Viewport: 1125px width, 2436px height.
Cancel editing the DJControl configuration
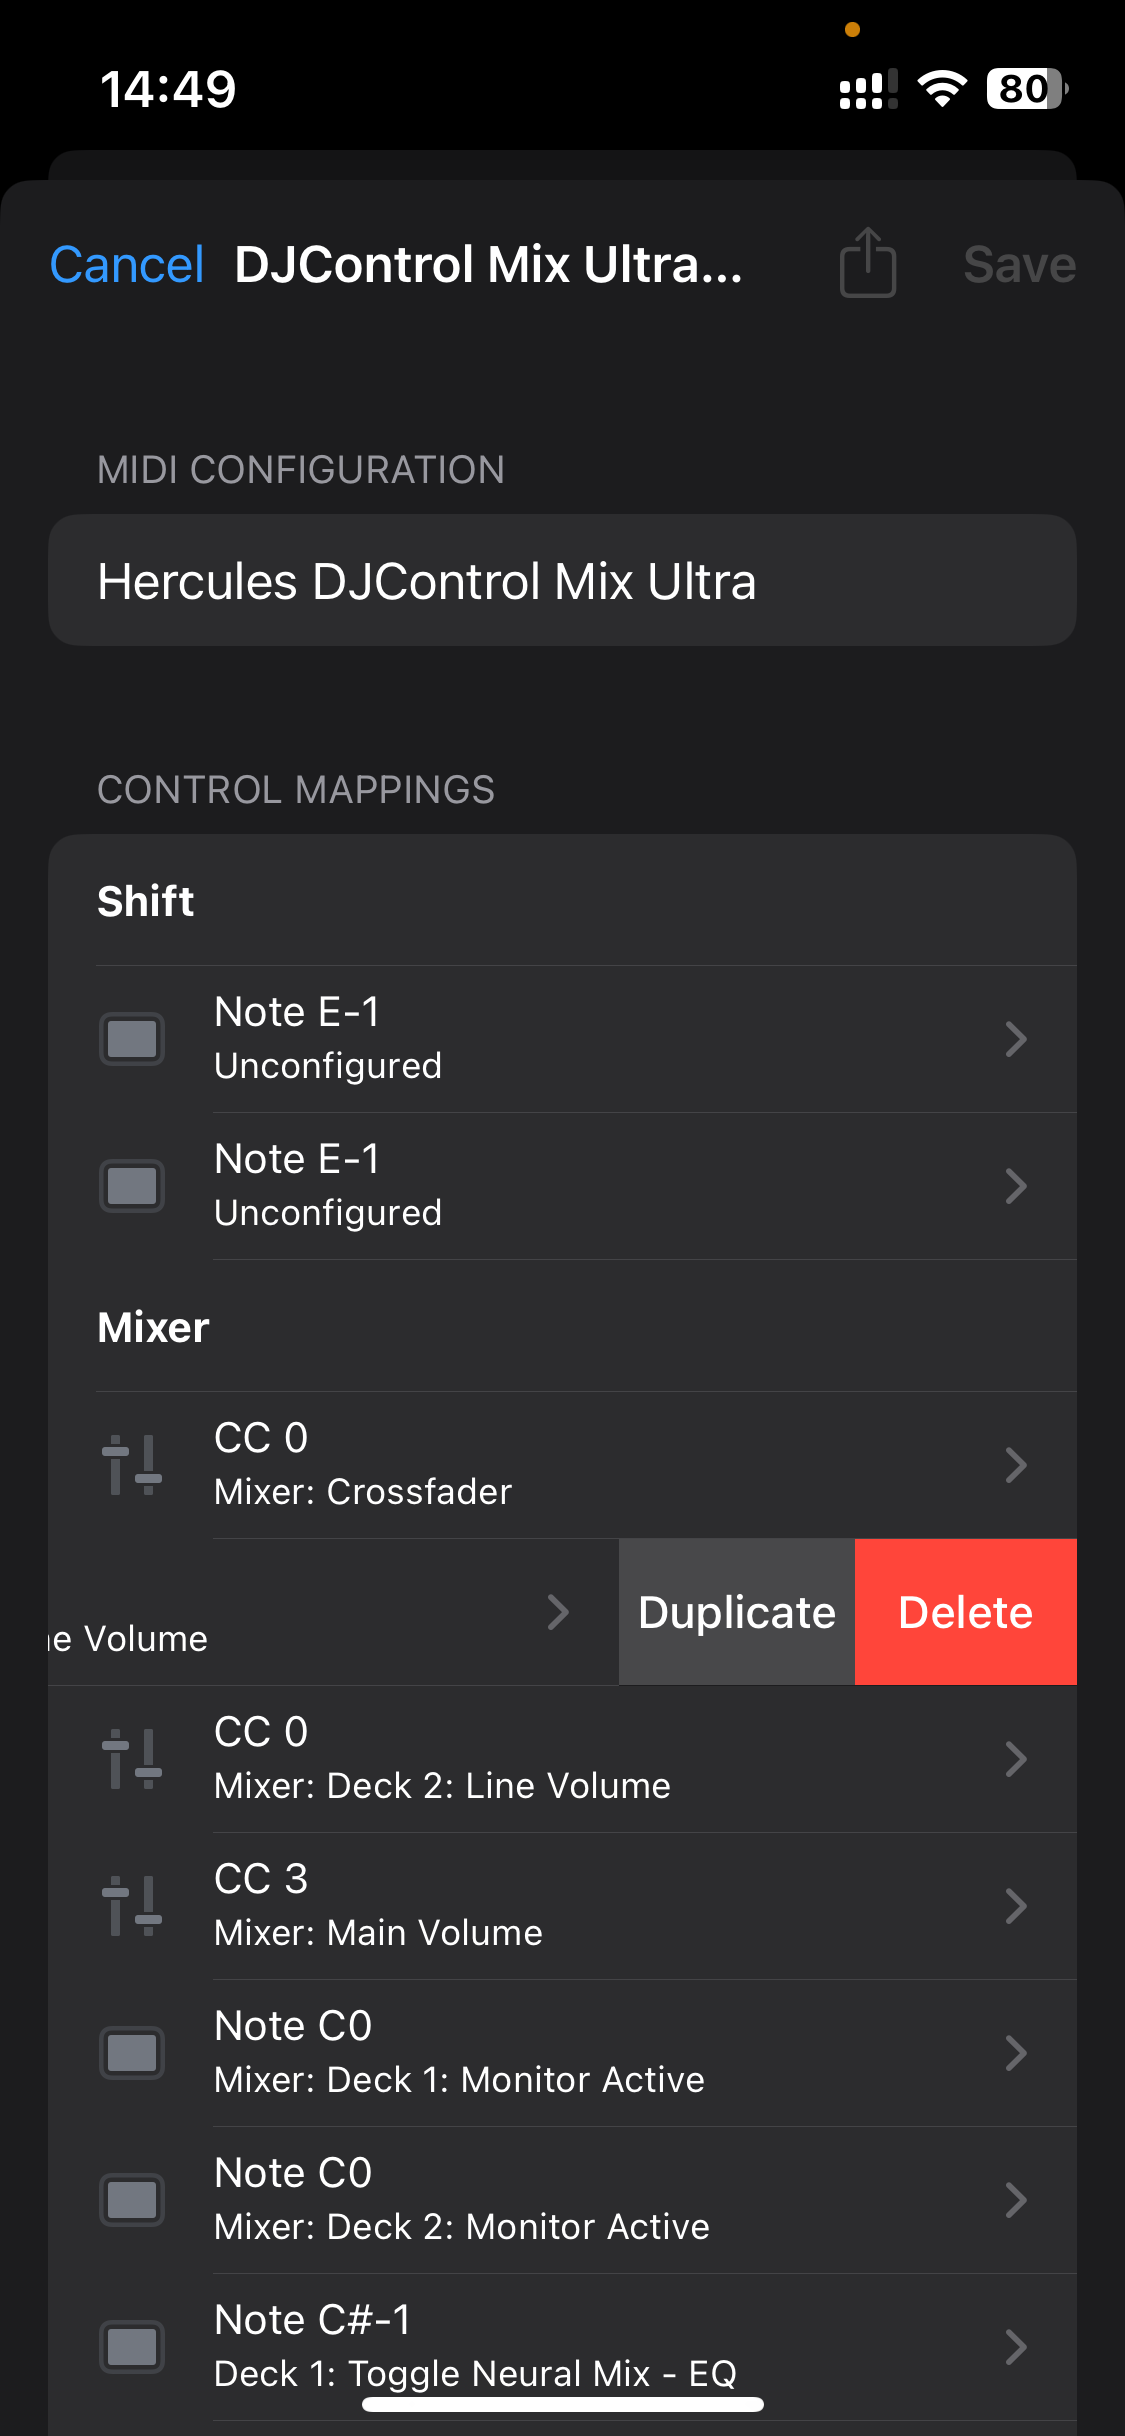pos(126,263)
